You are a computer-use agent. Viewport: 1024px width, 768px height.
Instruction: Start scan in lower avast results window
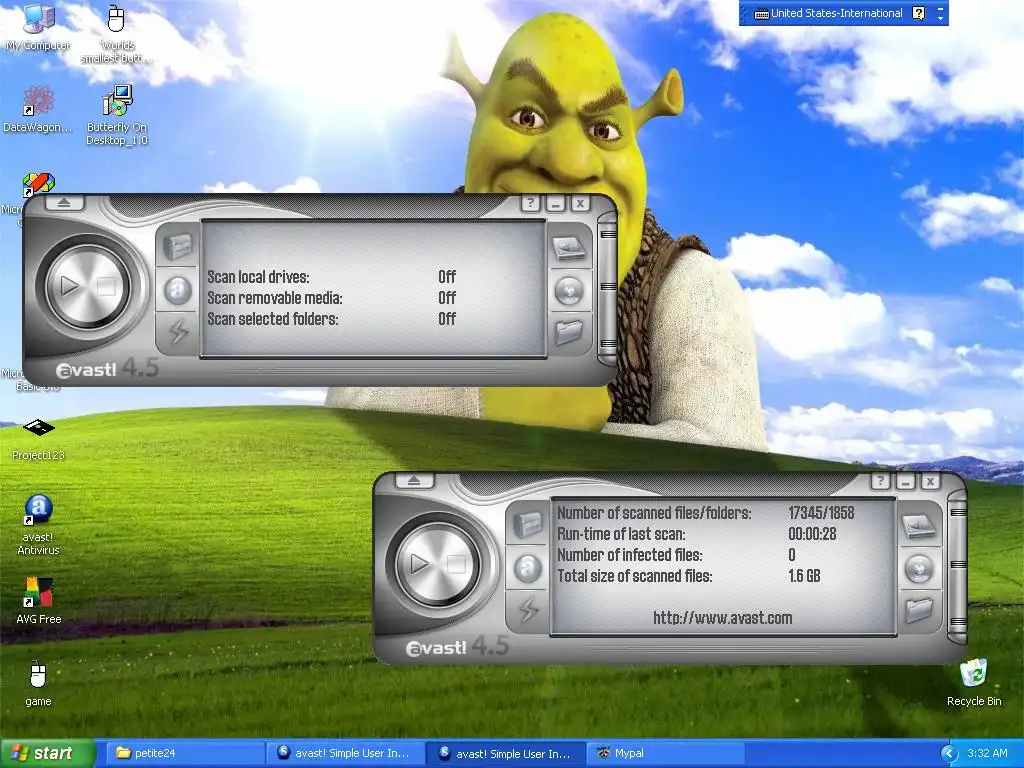[419, 564]
